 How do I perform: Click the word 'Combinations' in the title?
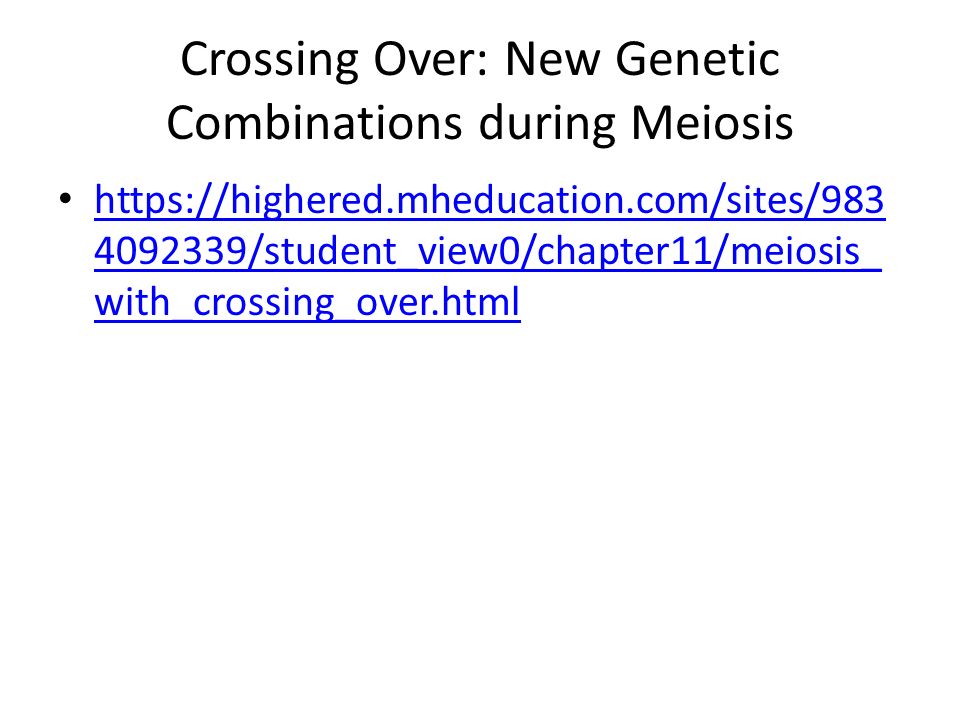pos(314,123)
